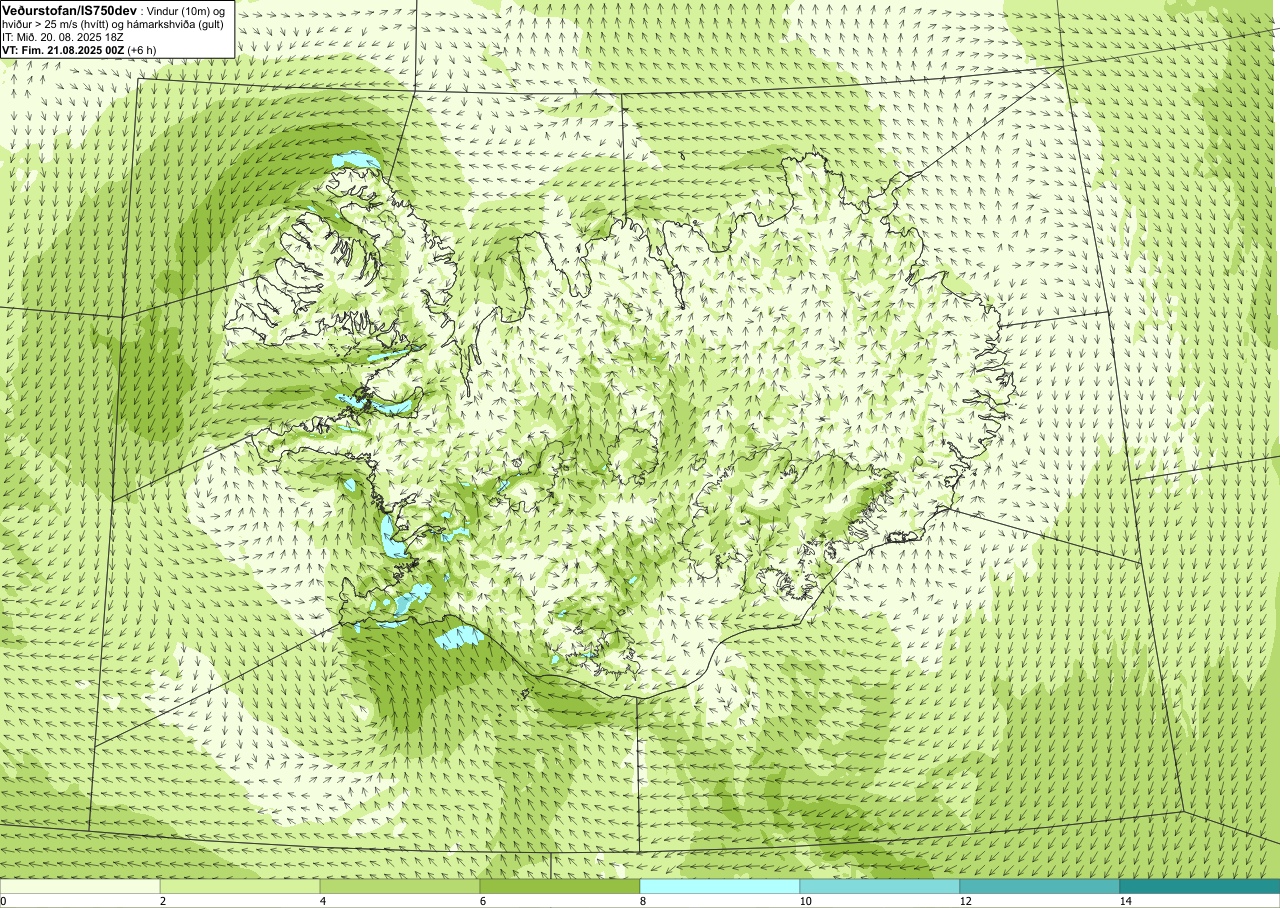Image resolution: width=1280 pixels, height=908 pixels.
Task: Select the medium green 4–6 m/s legend swatch
Action: (400, 886)
